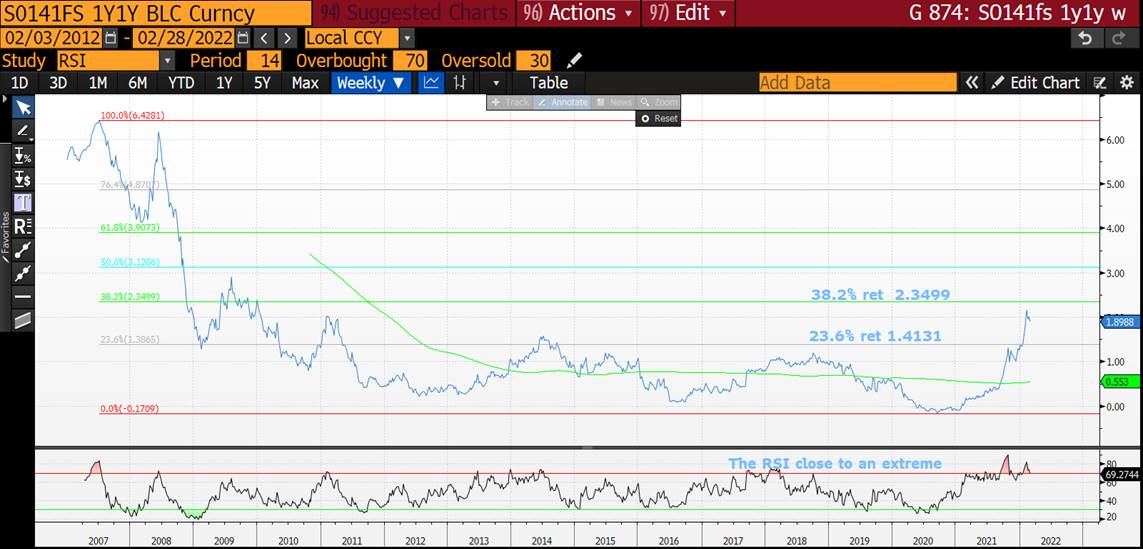Select the pencil line-drawing tool
1143x549 pixels.
[23, 132]
